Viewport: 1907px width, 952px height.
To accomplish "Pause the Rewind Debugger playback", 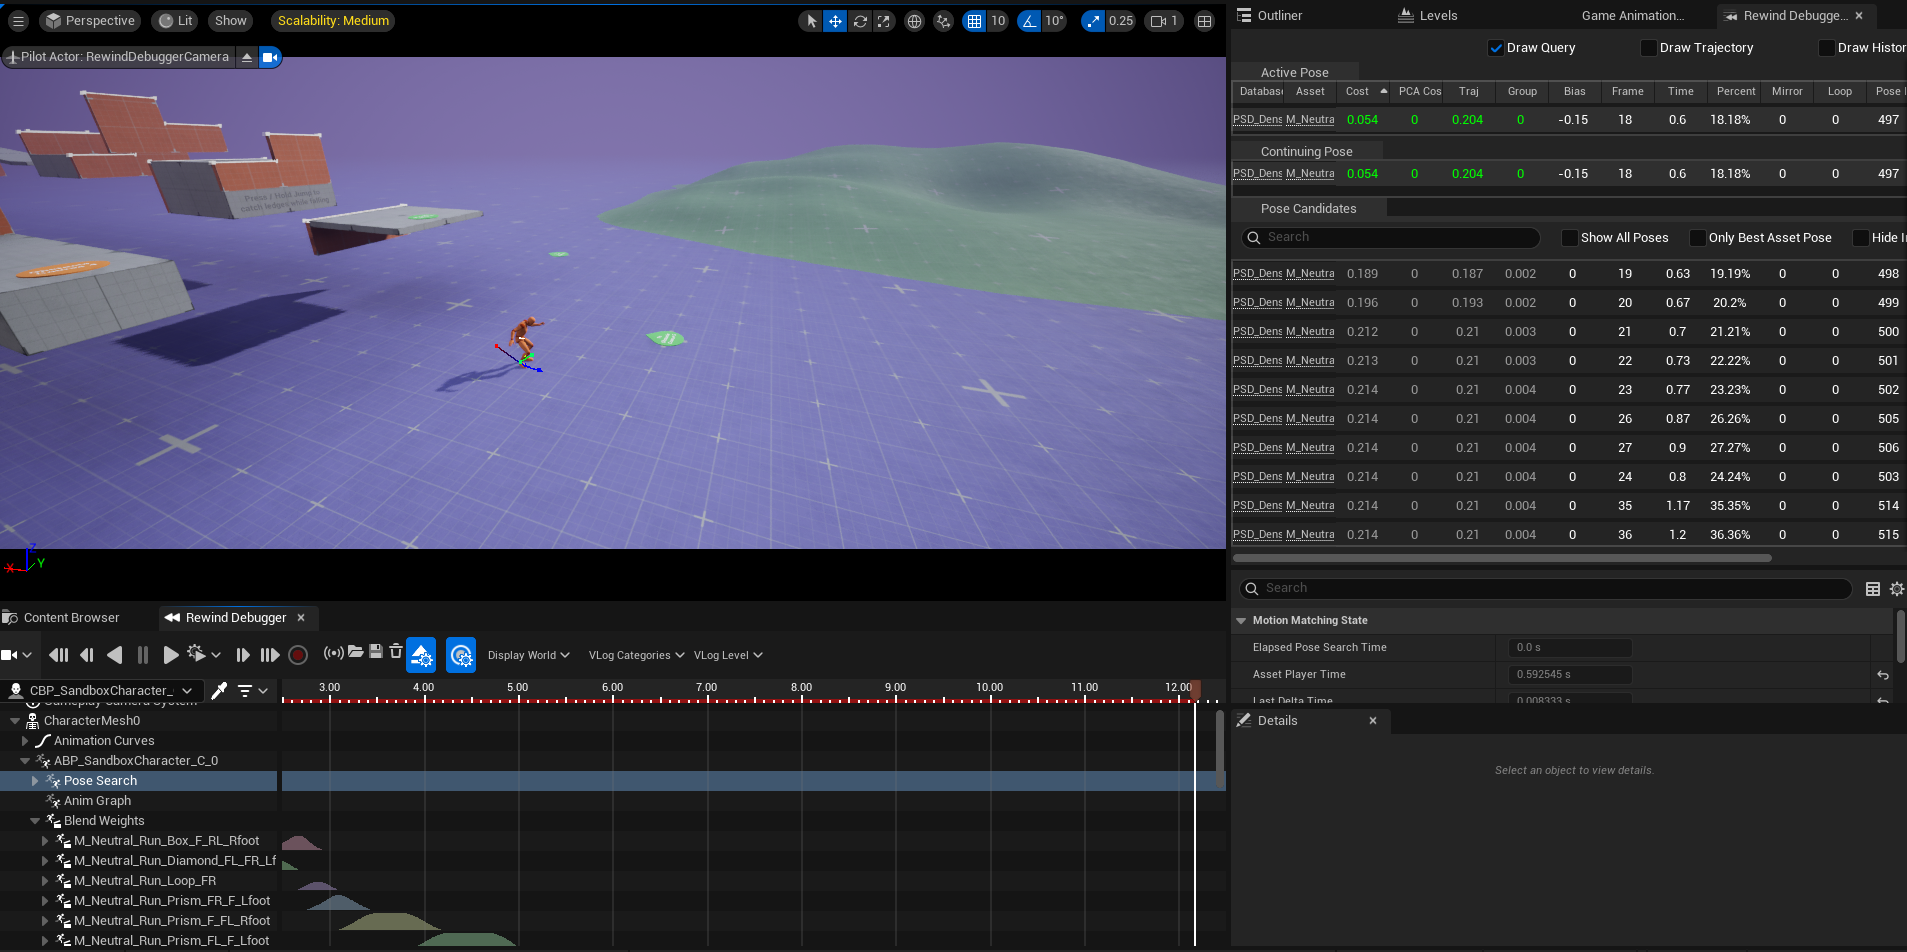I will point(143,655).
